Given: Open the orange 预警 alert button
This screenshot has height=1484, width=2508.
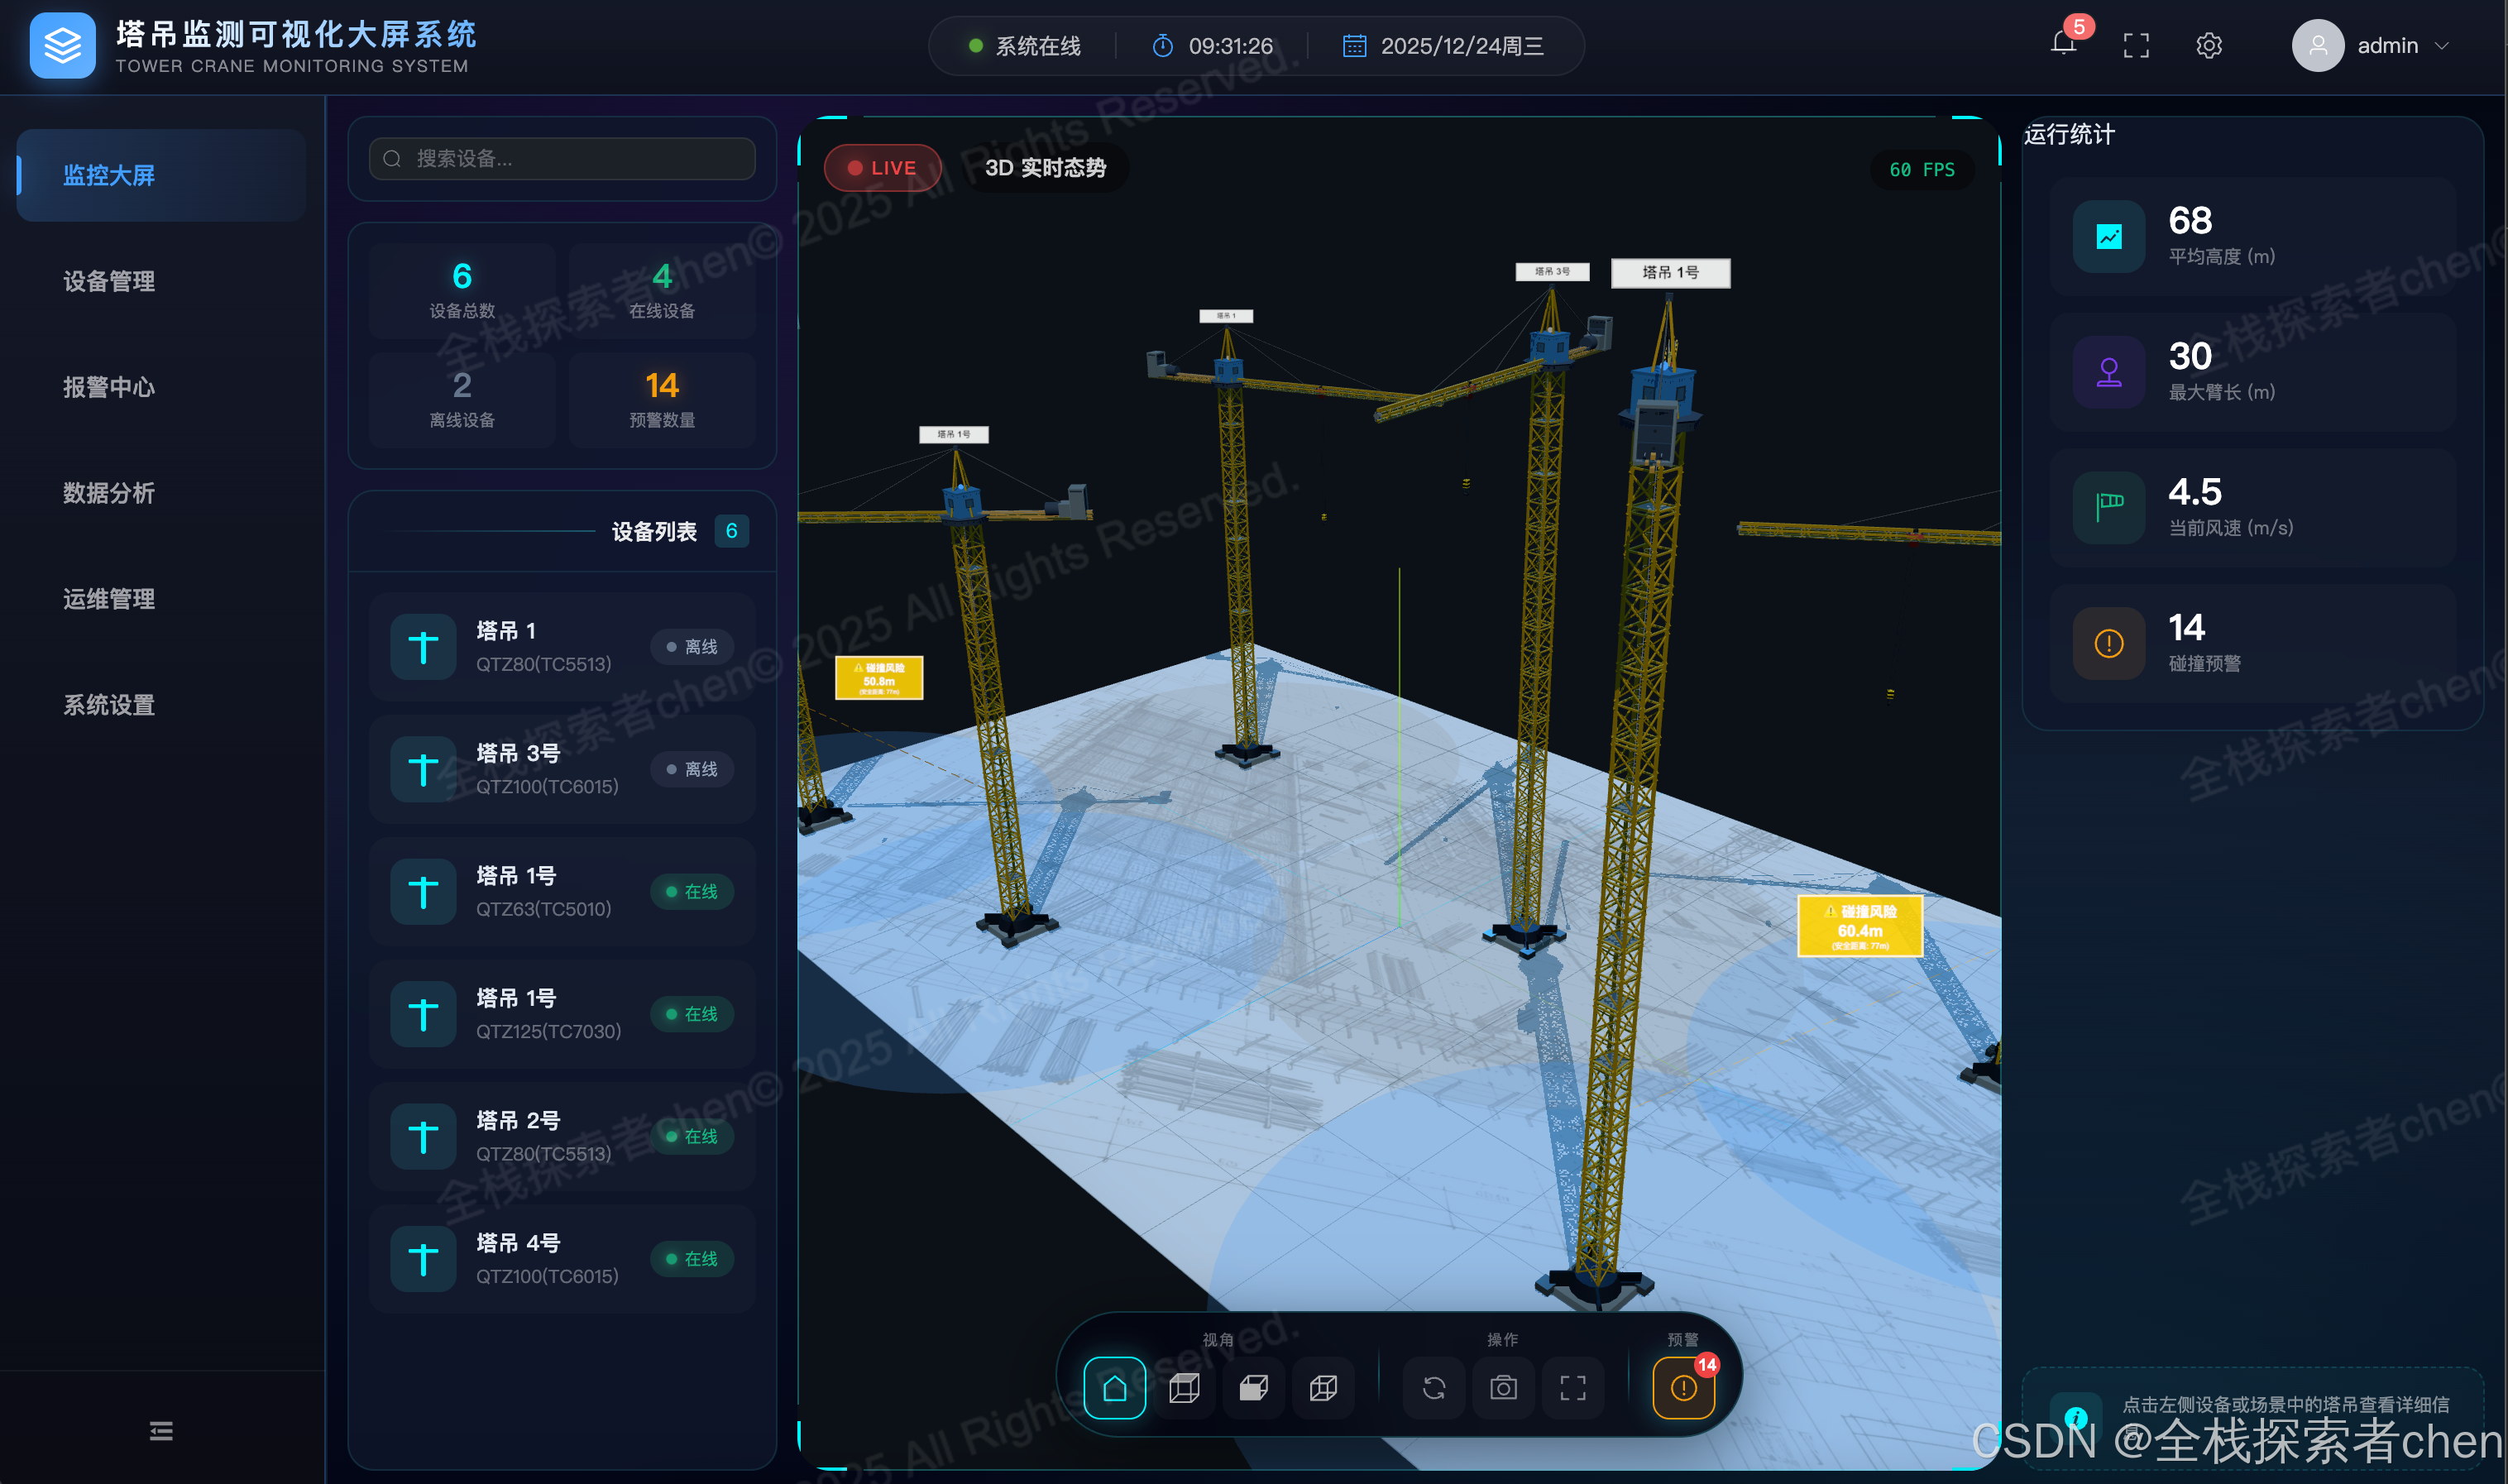Looking at the screenshot, I should click(x=1684, y=1388).
